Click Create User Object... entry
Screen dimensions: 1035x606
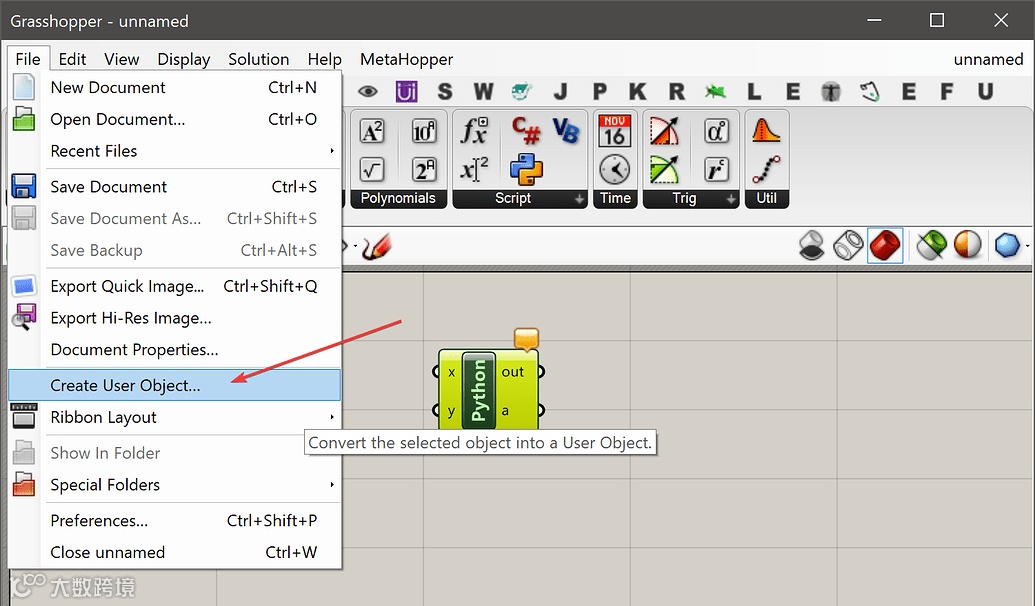click(x=175, y=385)
